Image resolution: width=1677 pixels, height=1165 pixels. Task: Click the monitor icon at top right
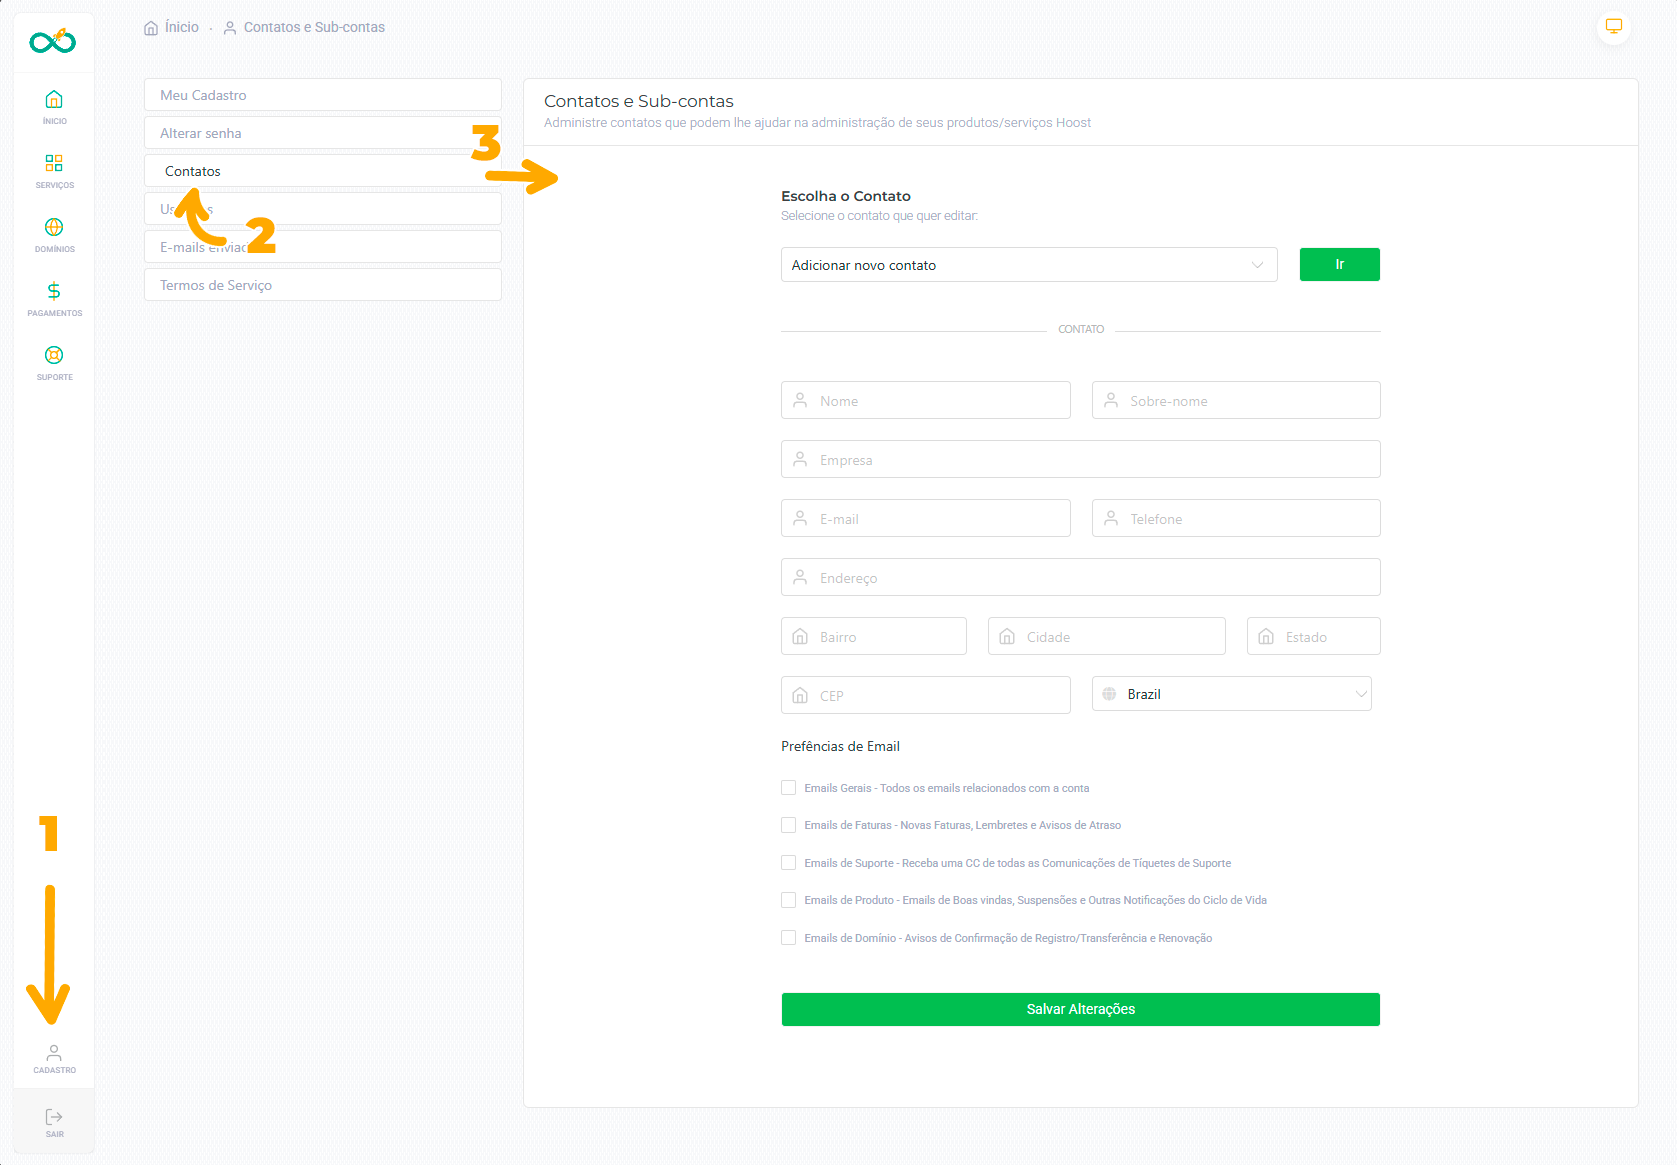pos(1613,27)
